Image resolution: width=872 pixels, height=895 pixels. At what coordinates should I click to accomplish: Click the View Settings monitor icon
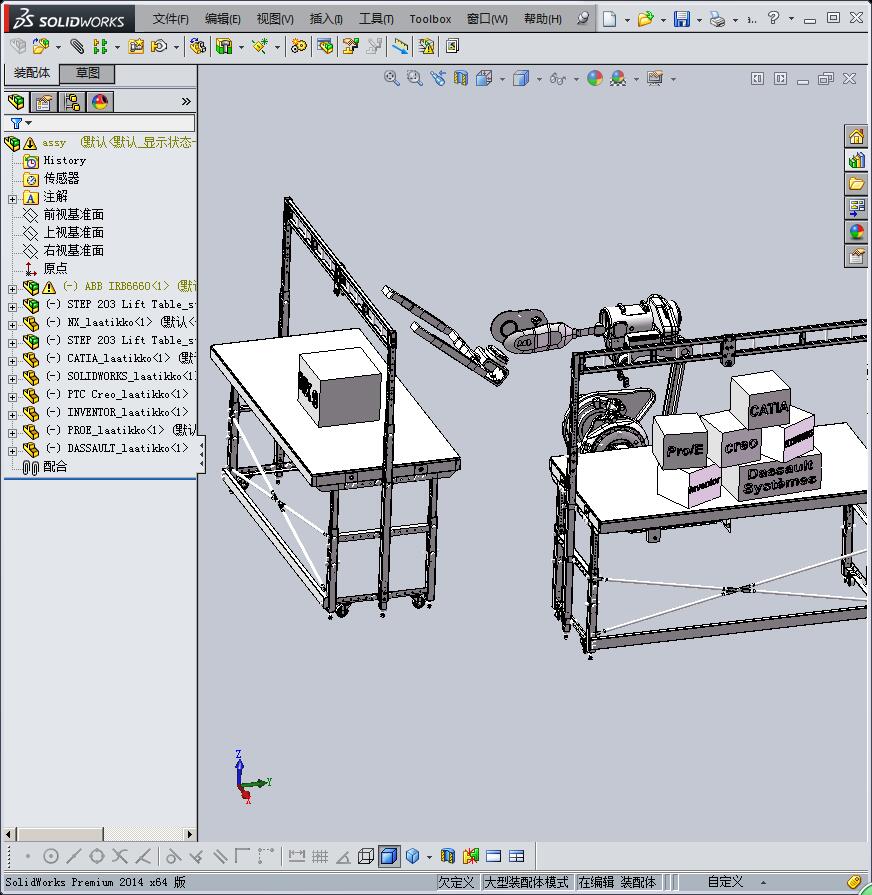(x=655, y=78)
